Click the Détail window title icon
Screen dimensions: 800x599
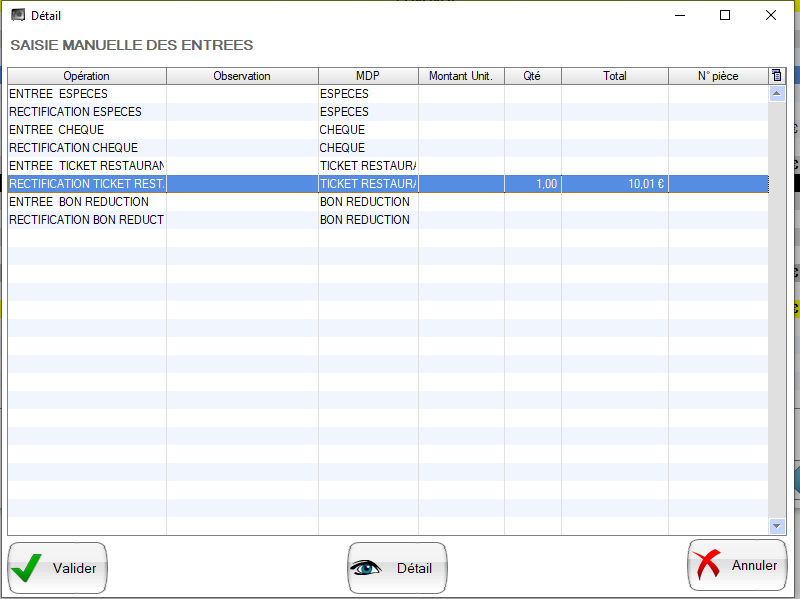coord(17,15)
